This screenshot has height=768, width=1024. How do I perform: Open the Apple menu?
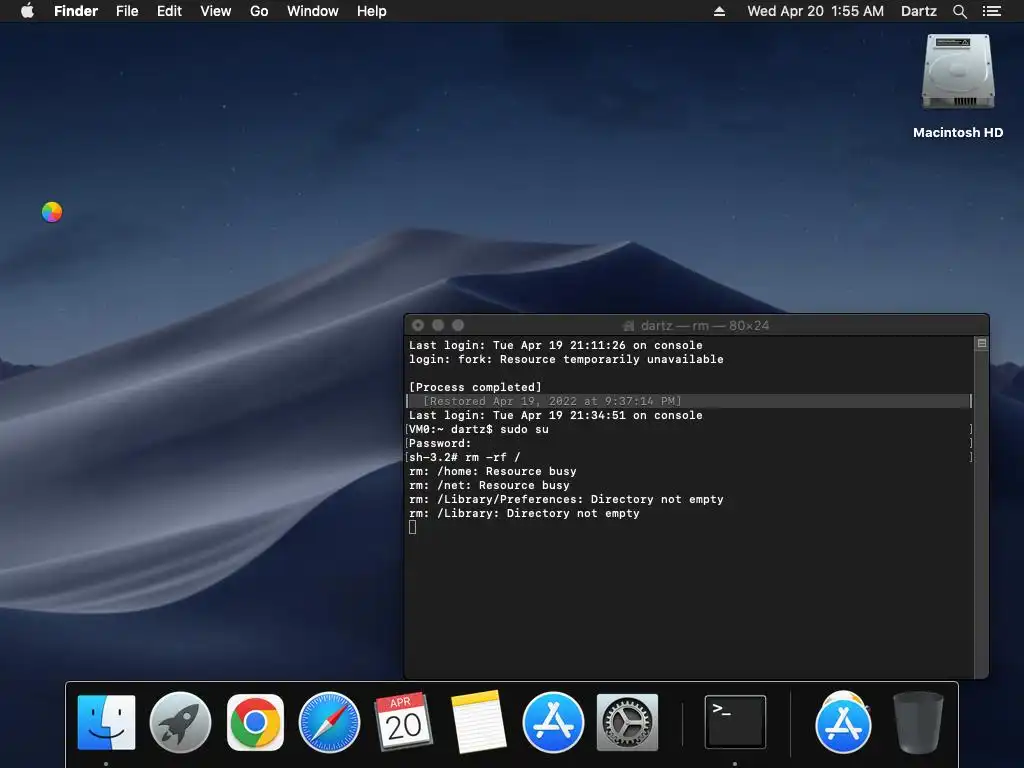click(x=27, y=11)
